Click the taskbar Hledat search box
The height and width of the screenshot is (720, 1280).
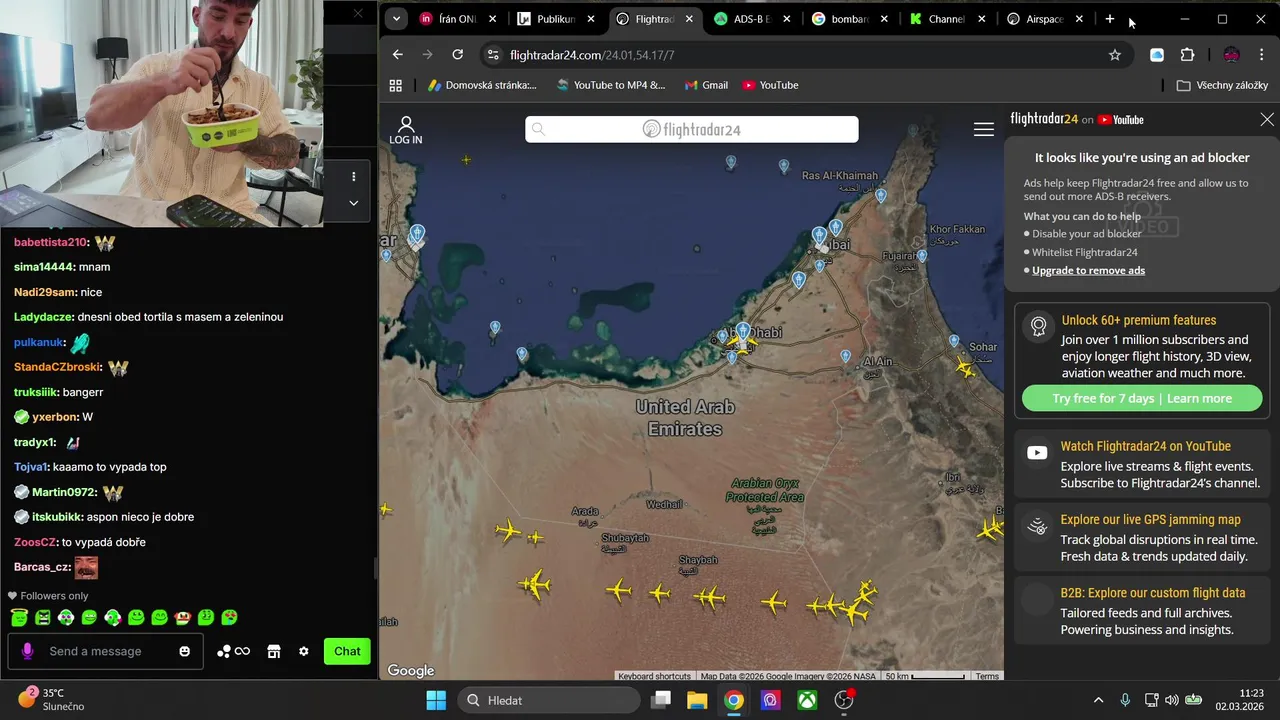[549, 700]
